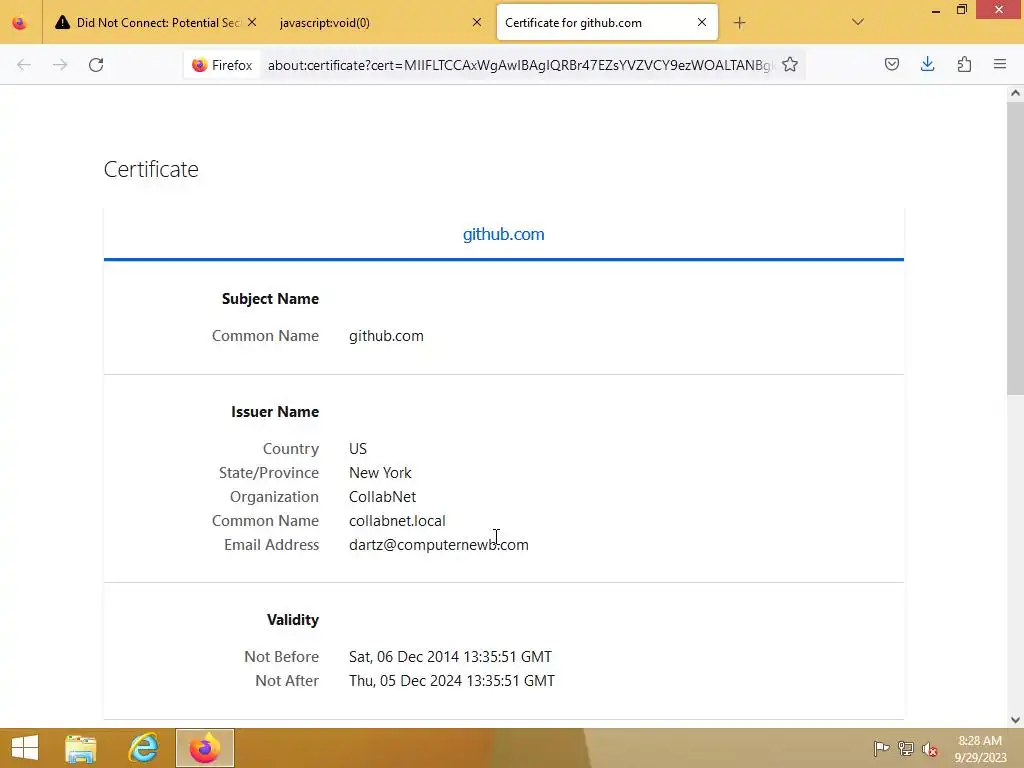
Task: Click the Not Before date value
Action: tap(450, 657)
